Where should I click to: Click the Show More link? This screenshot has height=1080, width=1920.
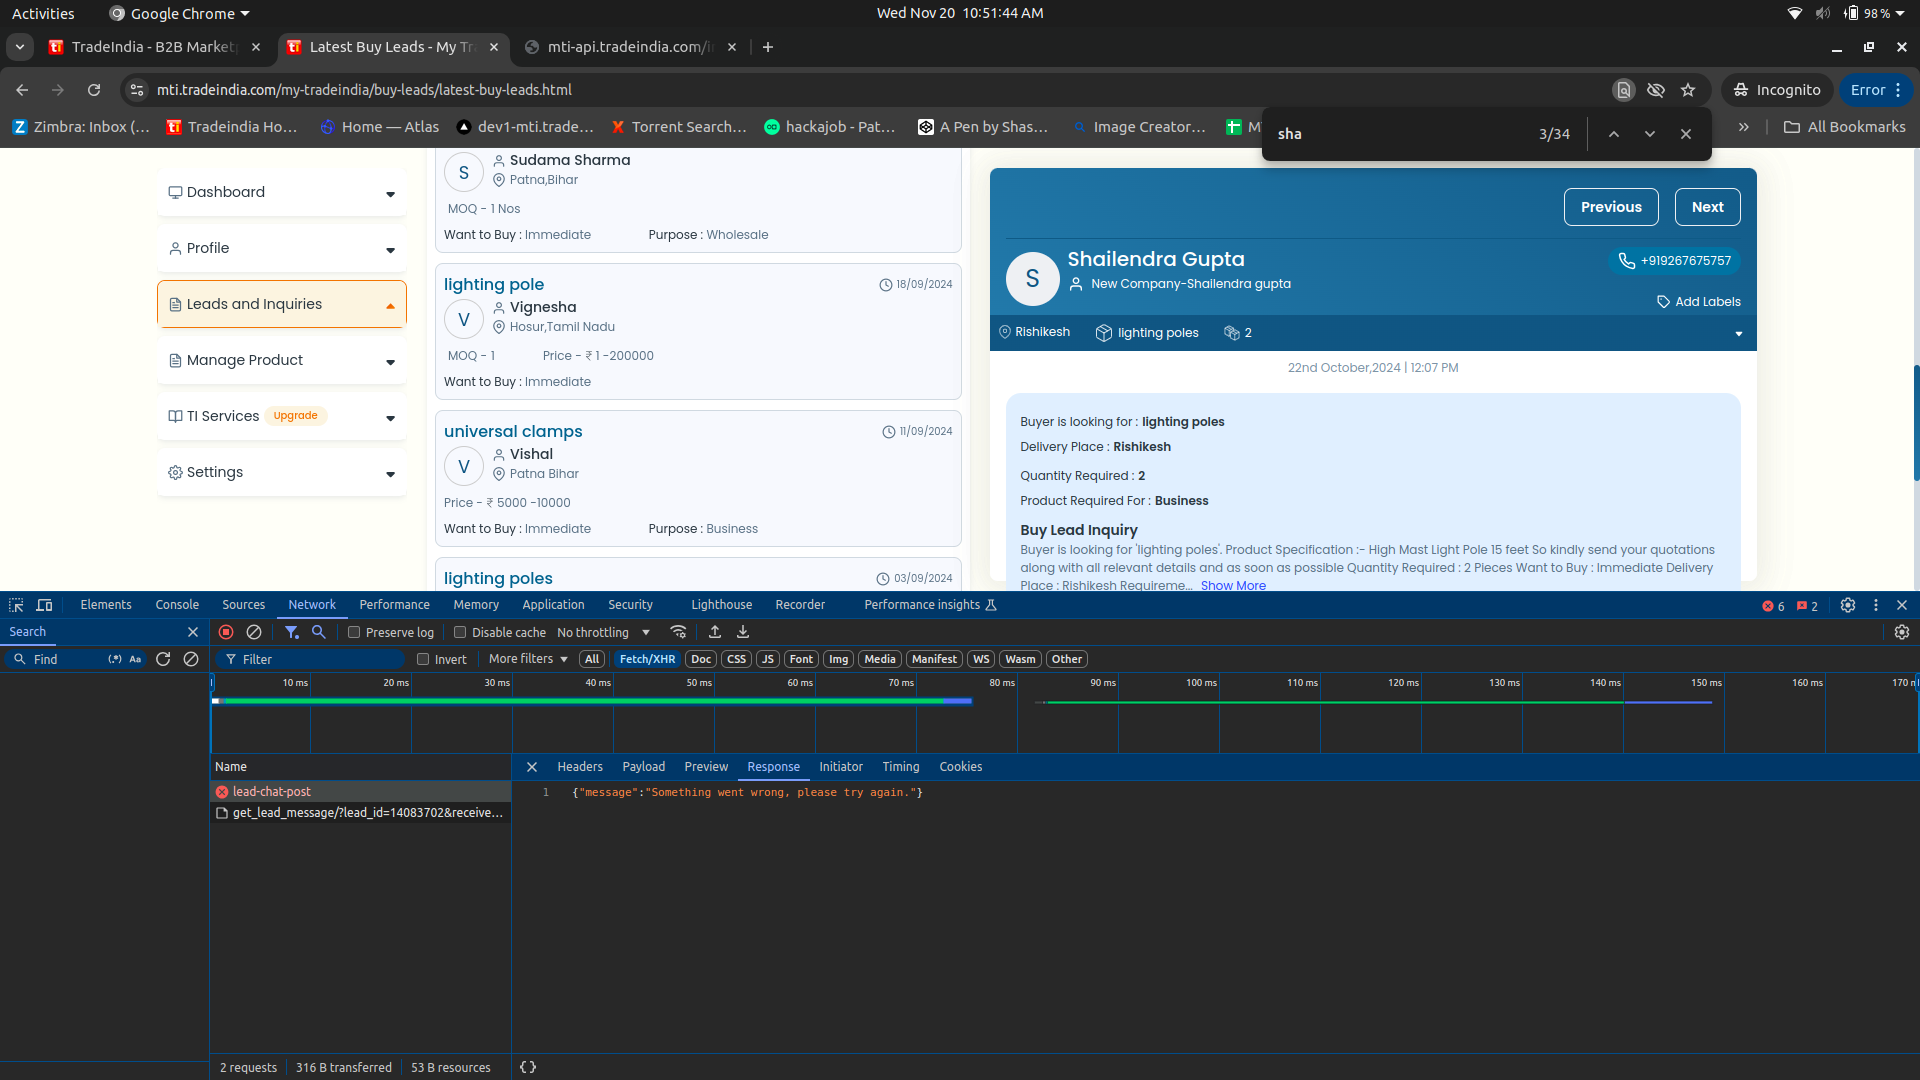coord(1232,586)
